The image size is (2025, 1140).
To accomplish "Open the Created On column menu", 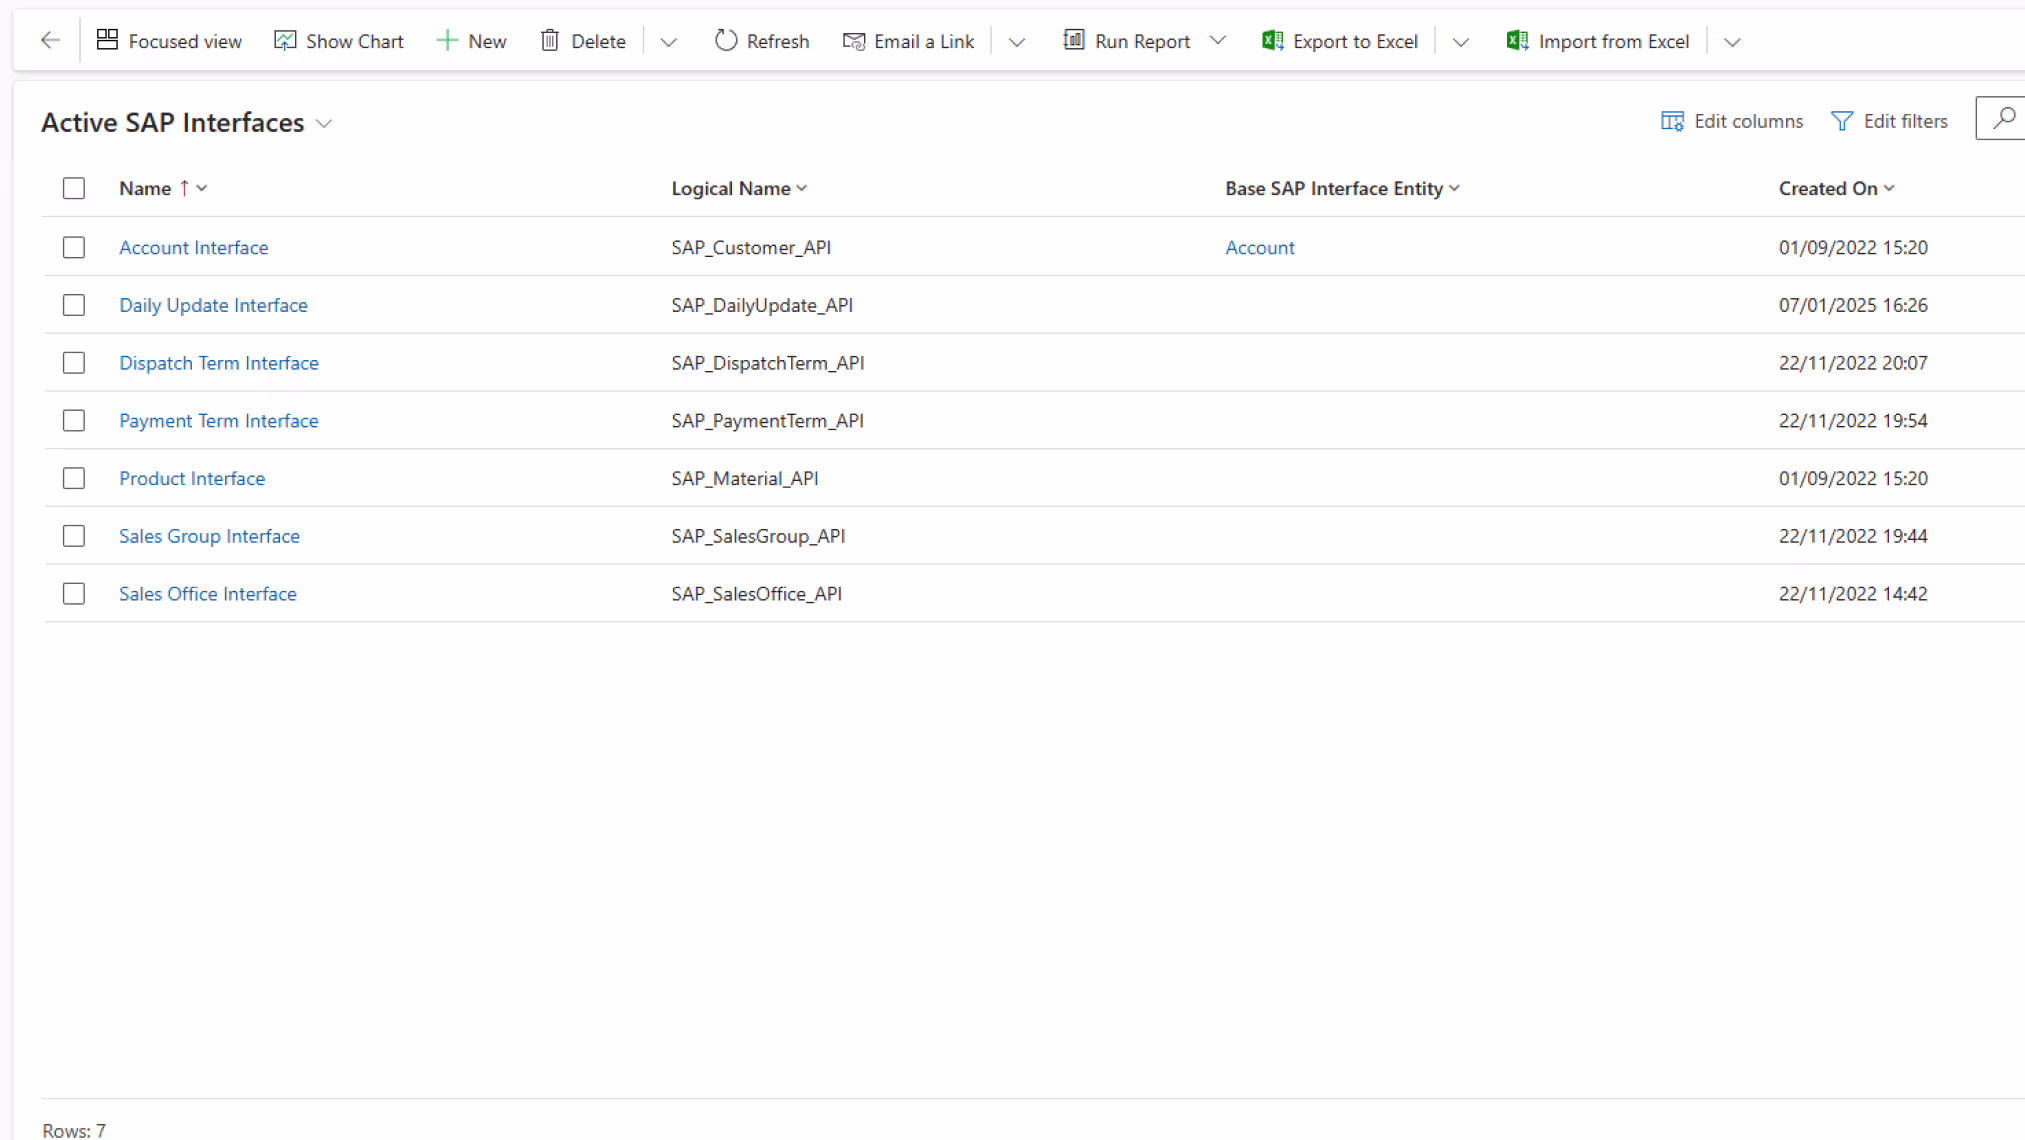I will click(x=1836, y=188).
